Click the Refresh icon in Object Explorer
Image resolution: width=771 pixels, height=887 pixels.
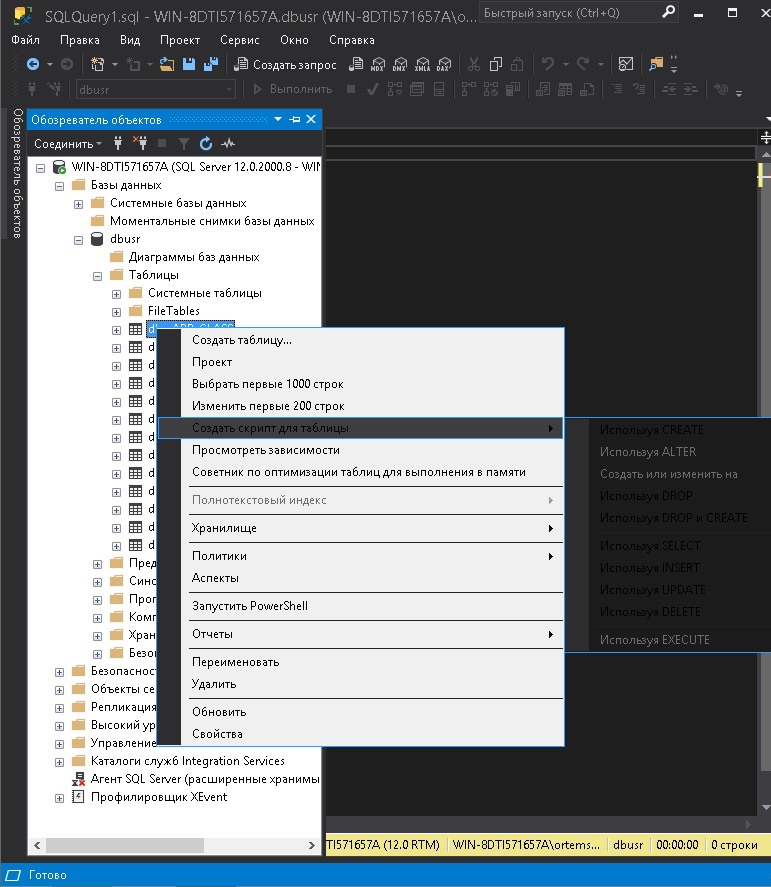click(206, 144)
